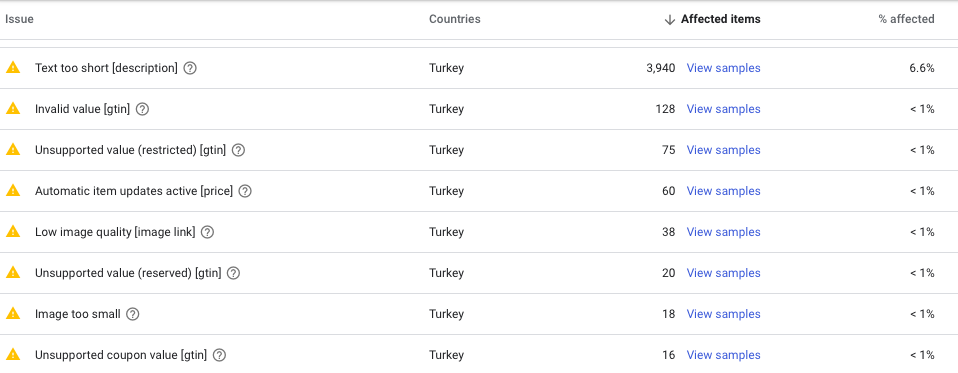Click help icon beside Image too small
This screenshot has height=373, width=958.
point(133,314)
